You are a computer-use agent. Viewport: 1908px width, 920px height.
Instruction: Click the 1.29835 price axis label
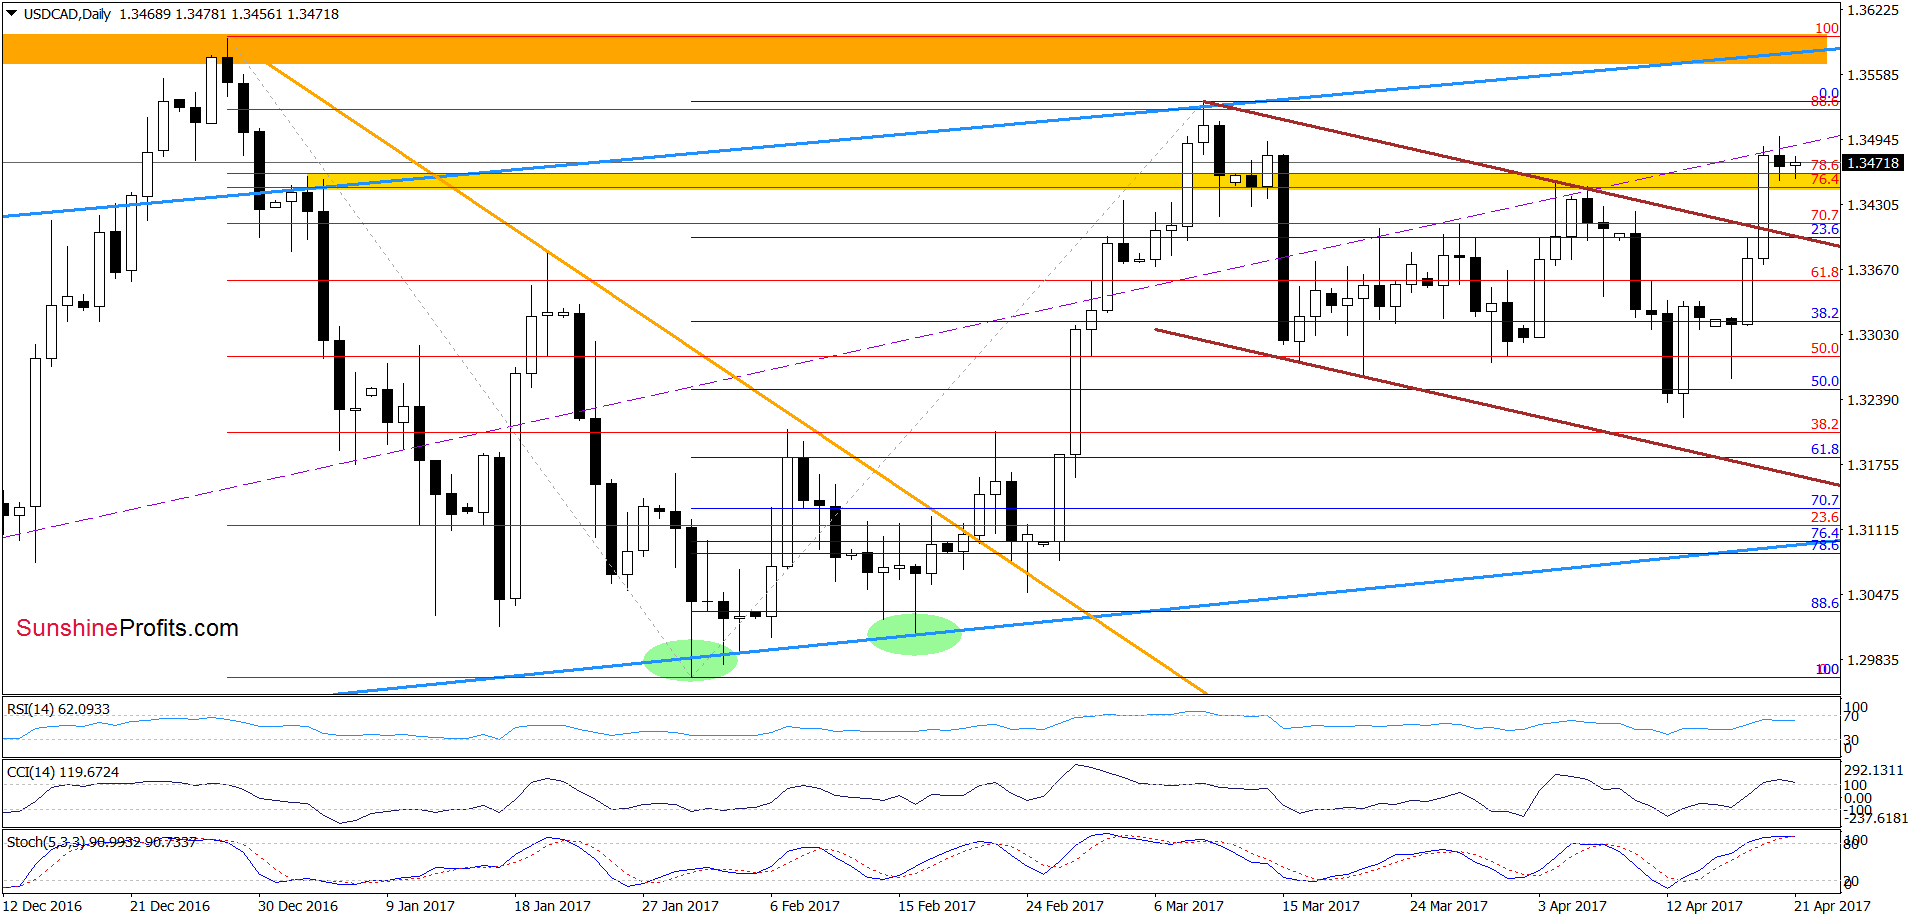(1872, 660)
